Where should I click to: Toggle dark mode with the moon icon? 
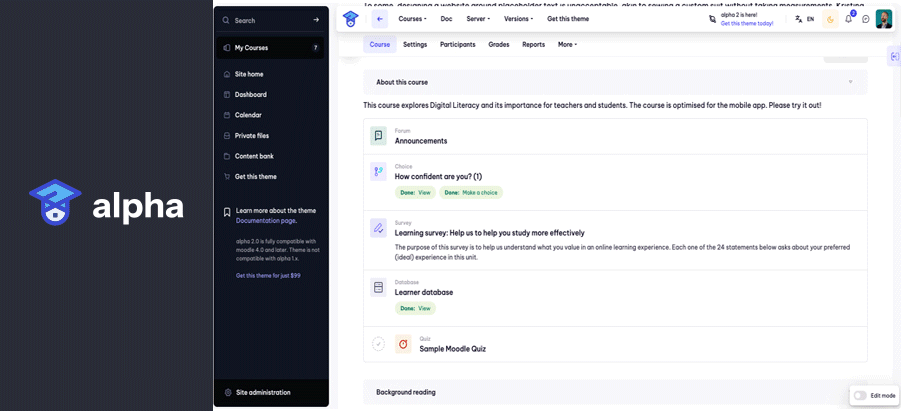pos(830,19)
